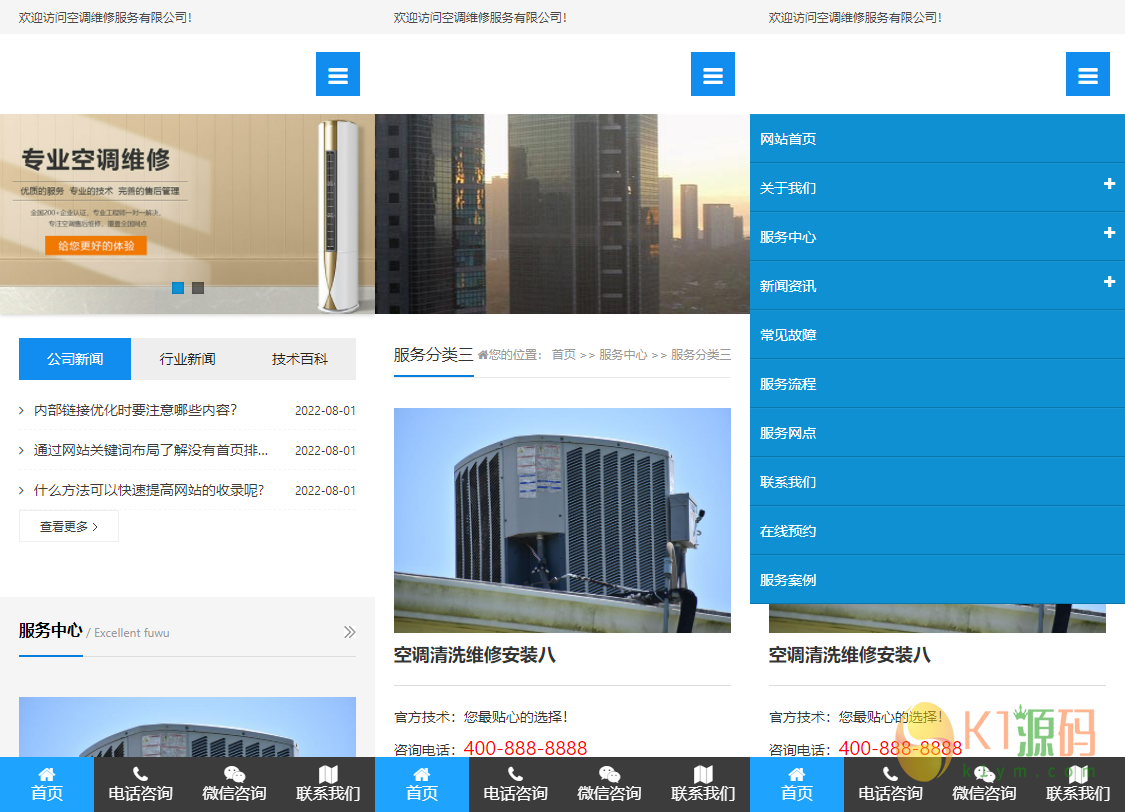Tap 电话咨询 phone icon below the 服务中心 heading
Screen dimensions: 1125x812
(x=140, y=775)
